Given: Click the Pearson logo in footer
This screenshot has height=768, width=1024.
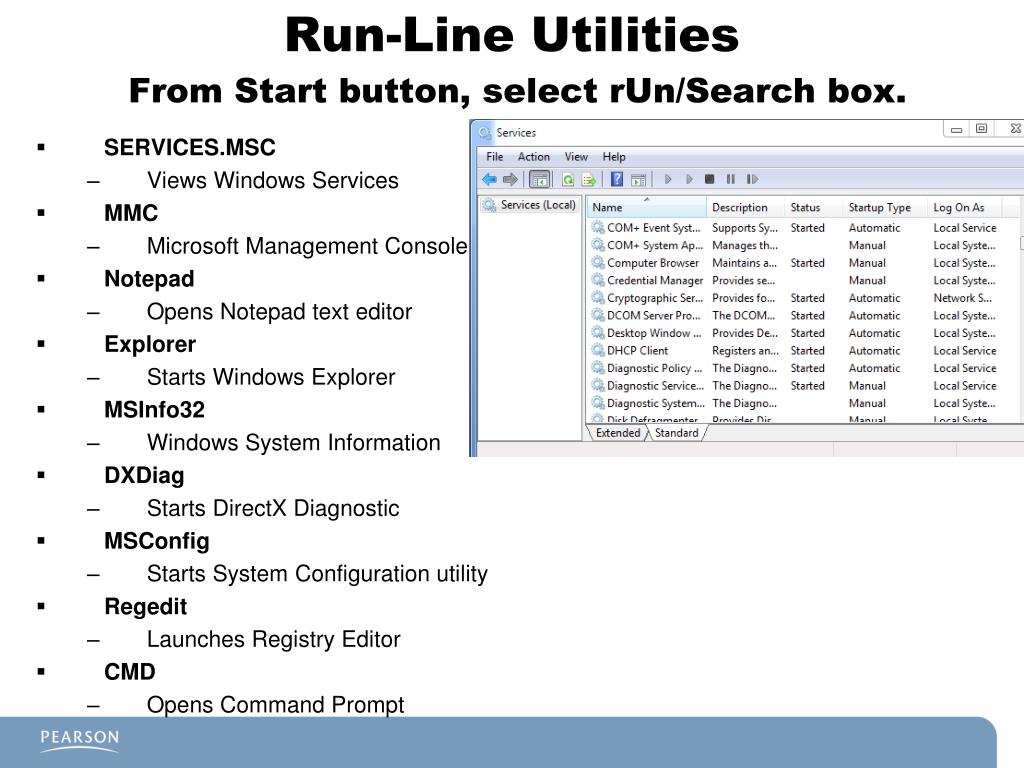Looking at the screenshot, I should pyautogui.click(x=80, y=741).
